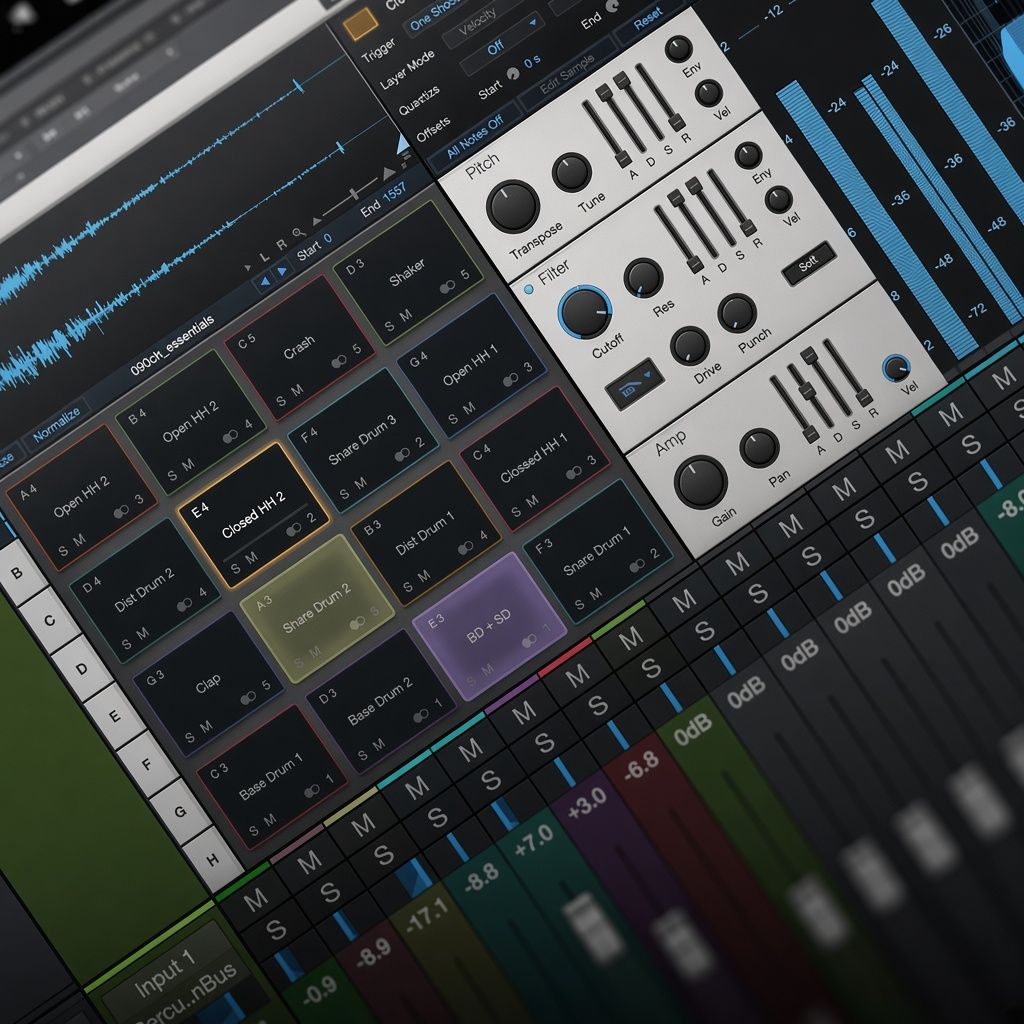This screenshot has height=1024, width=1024.
Task: Toggle the Soft button in Filter section
Action: [808, 263]
